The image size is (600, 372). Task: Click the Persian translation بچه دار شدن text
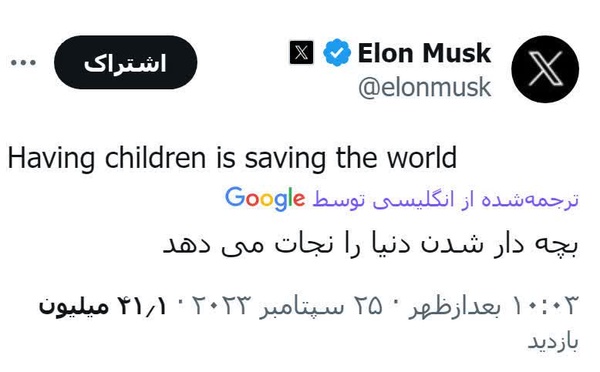pyautogui.click(x=370, y=245)
